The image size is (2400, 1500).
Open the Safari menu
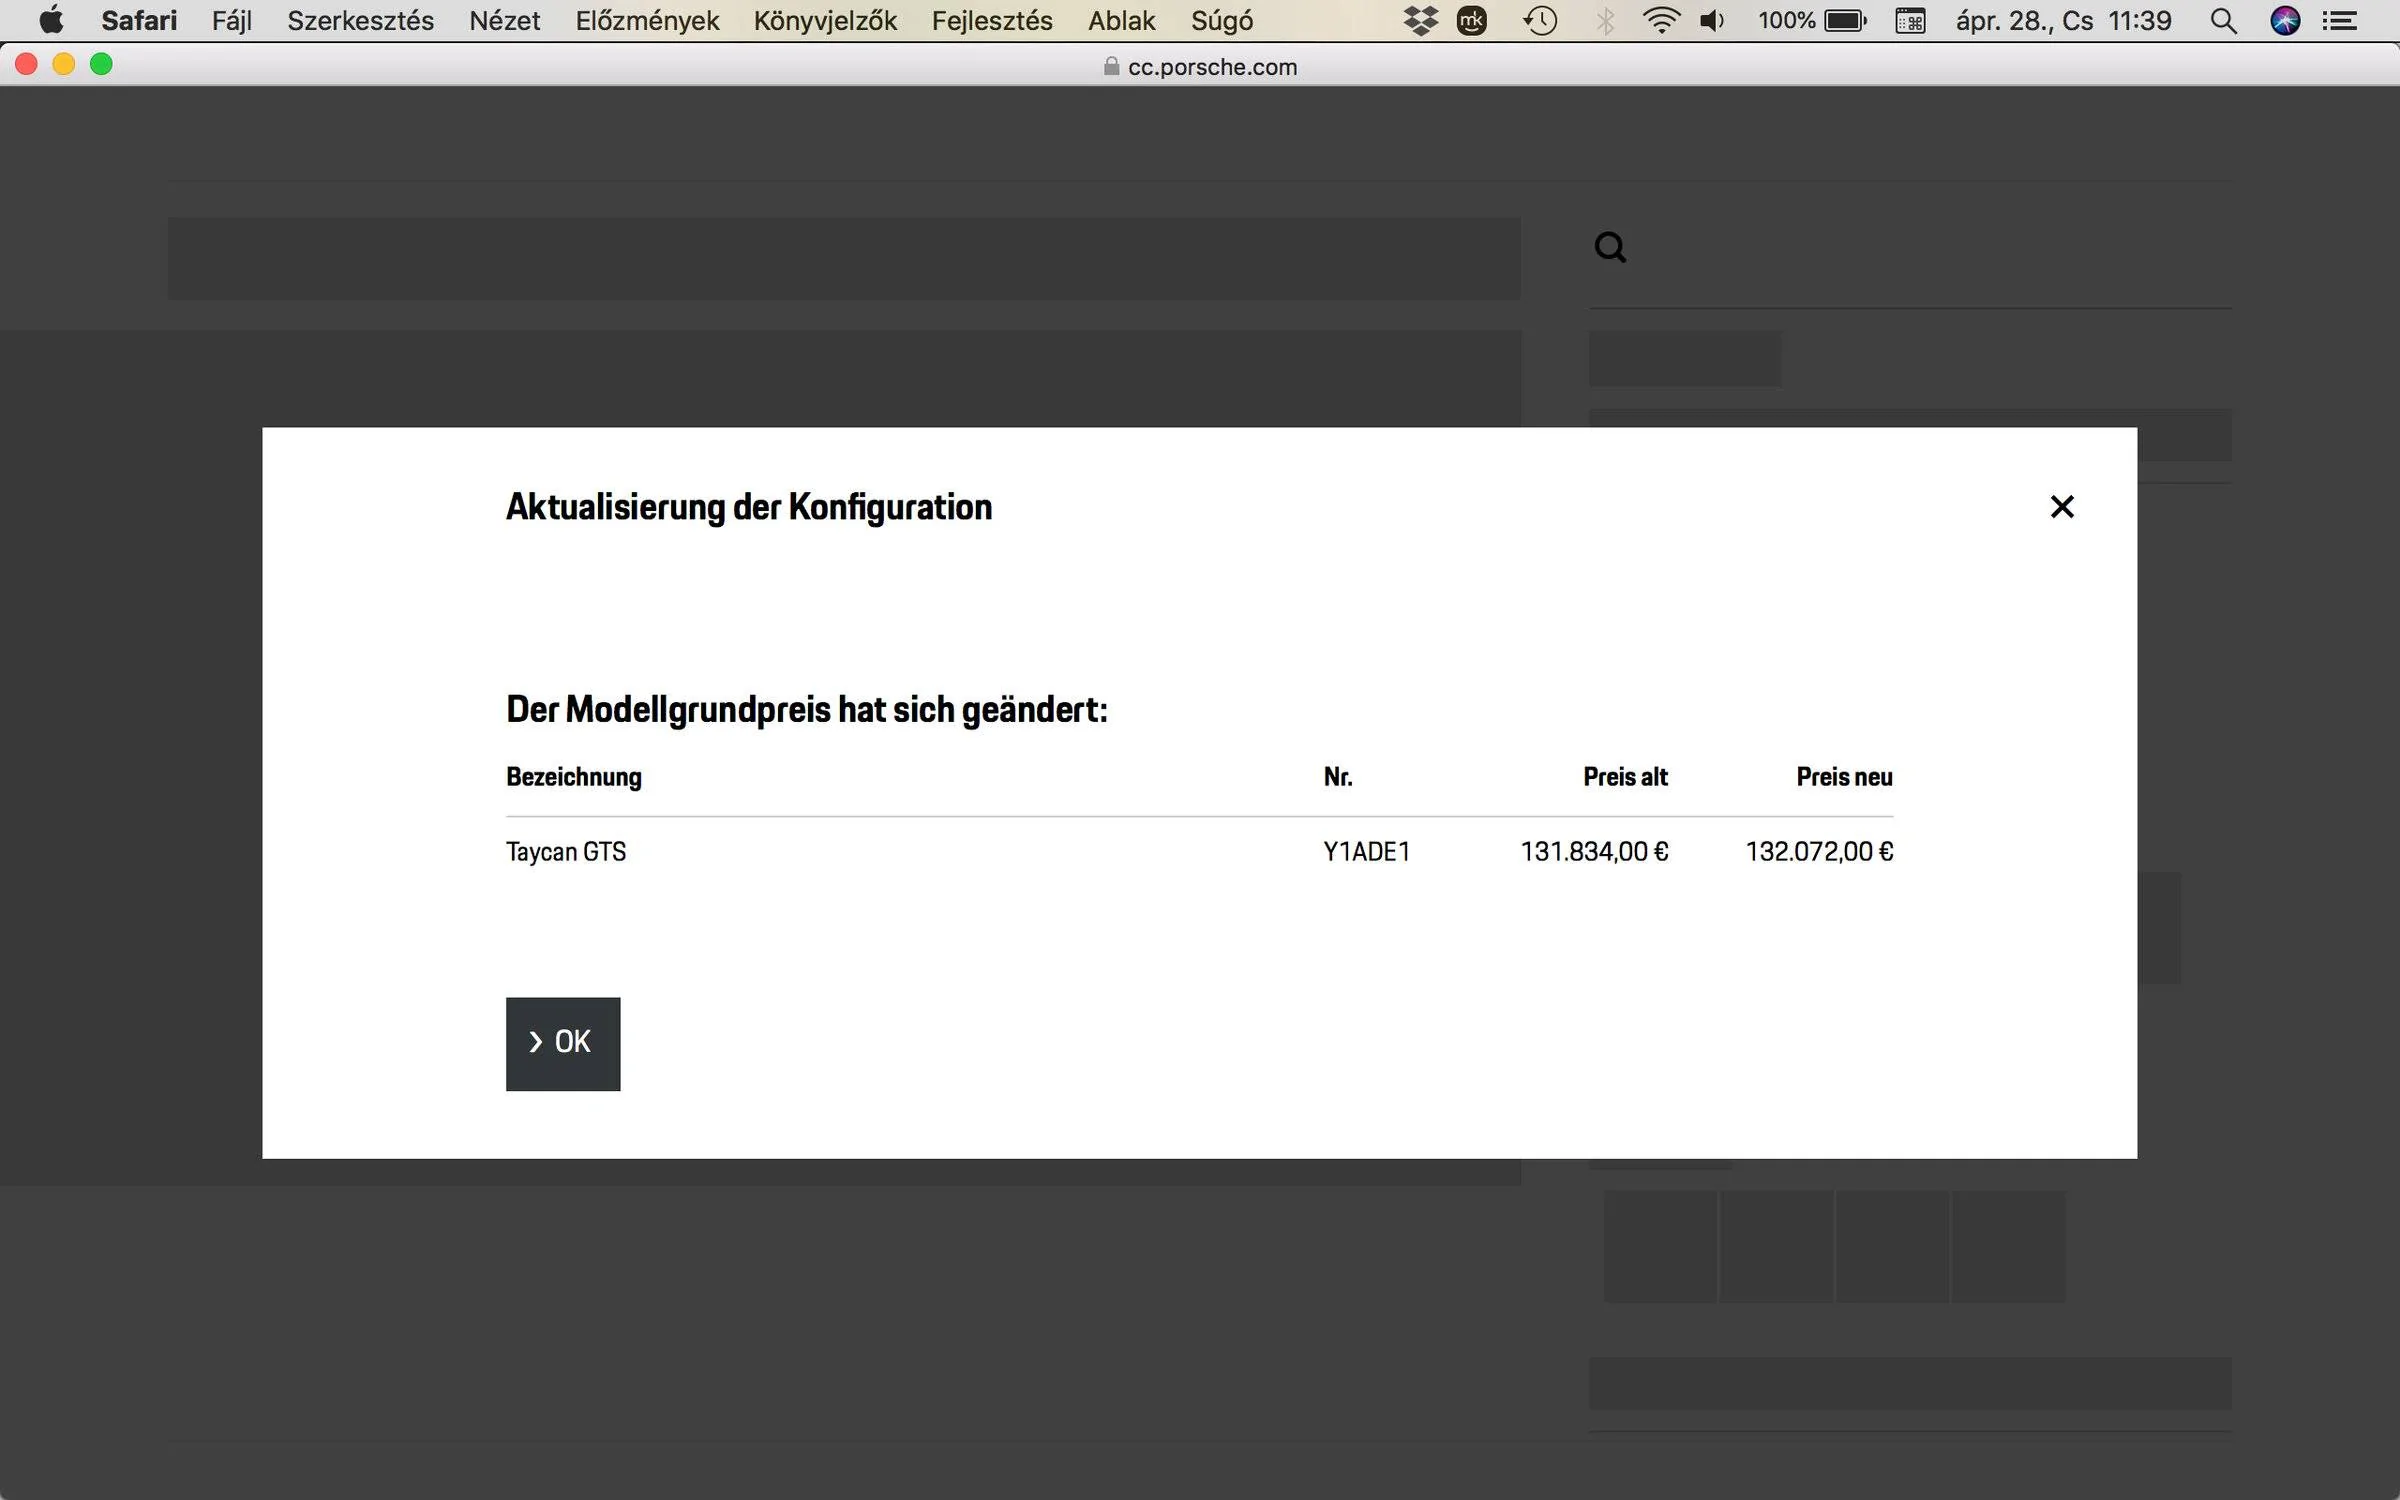[139, 21]
